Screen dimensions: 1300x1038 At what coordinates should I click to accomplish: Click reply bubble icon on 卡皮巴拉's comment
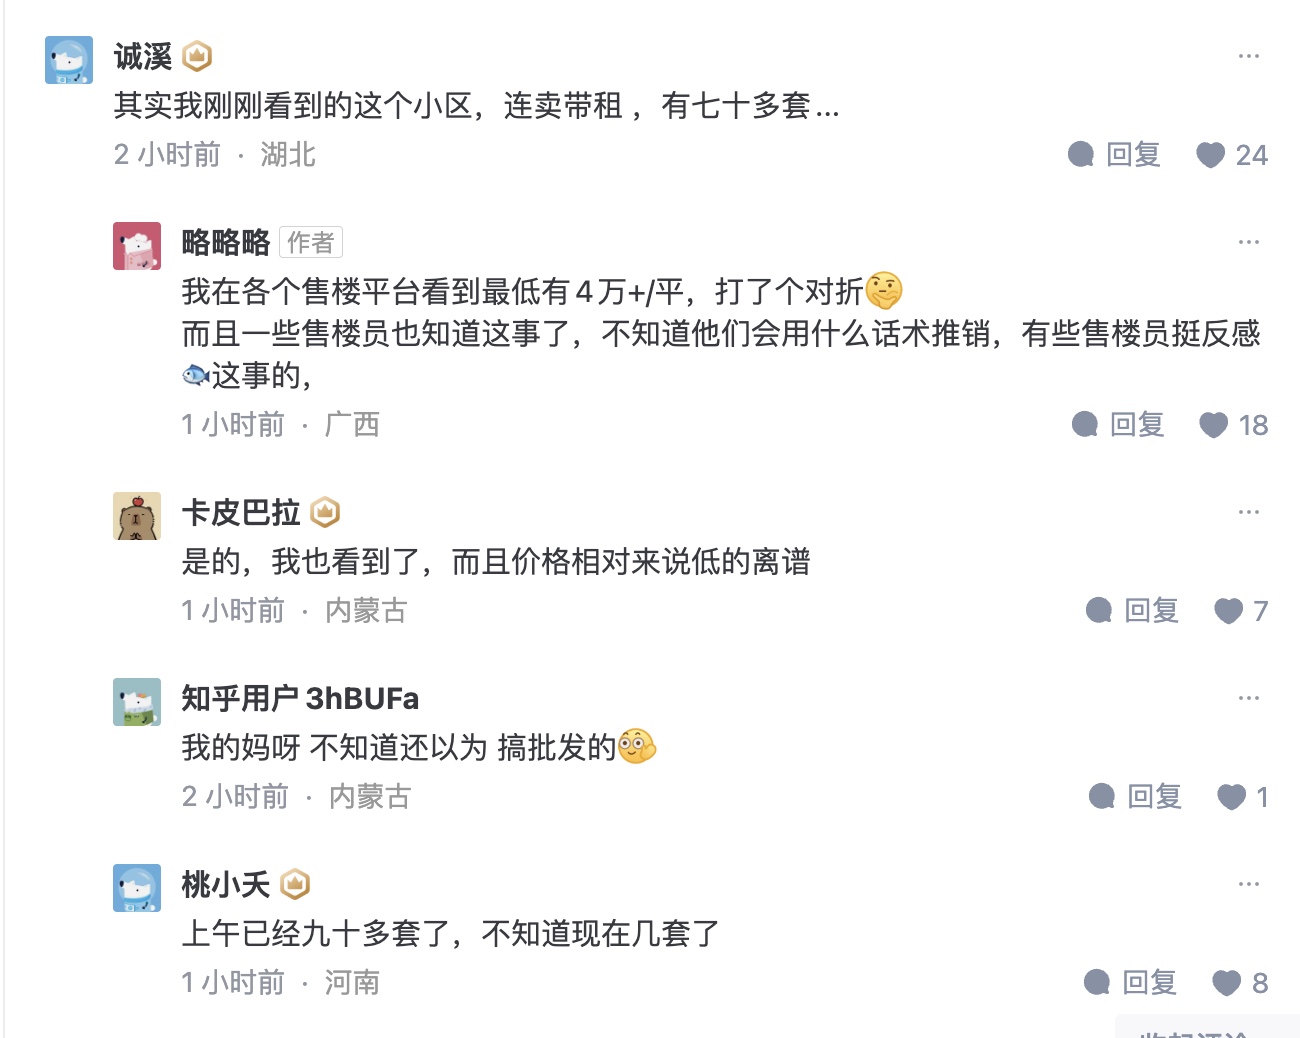click(1099, 611)
